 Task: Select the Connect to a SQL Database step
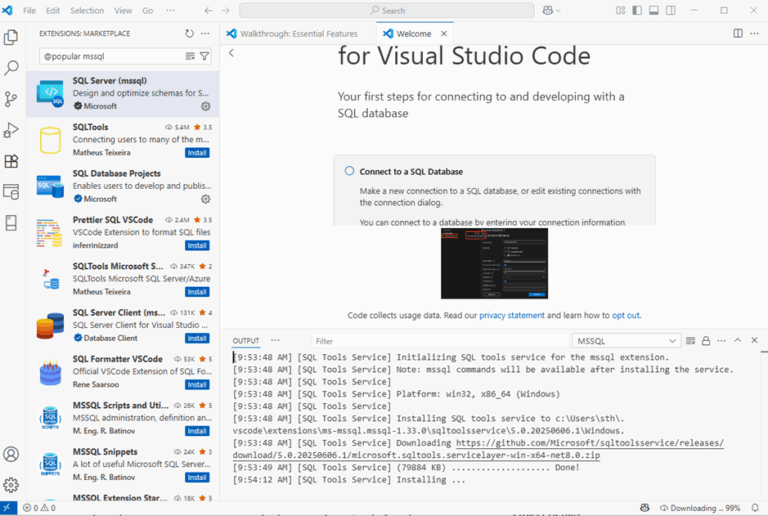[x=410, y=171]
